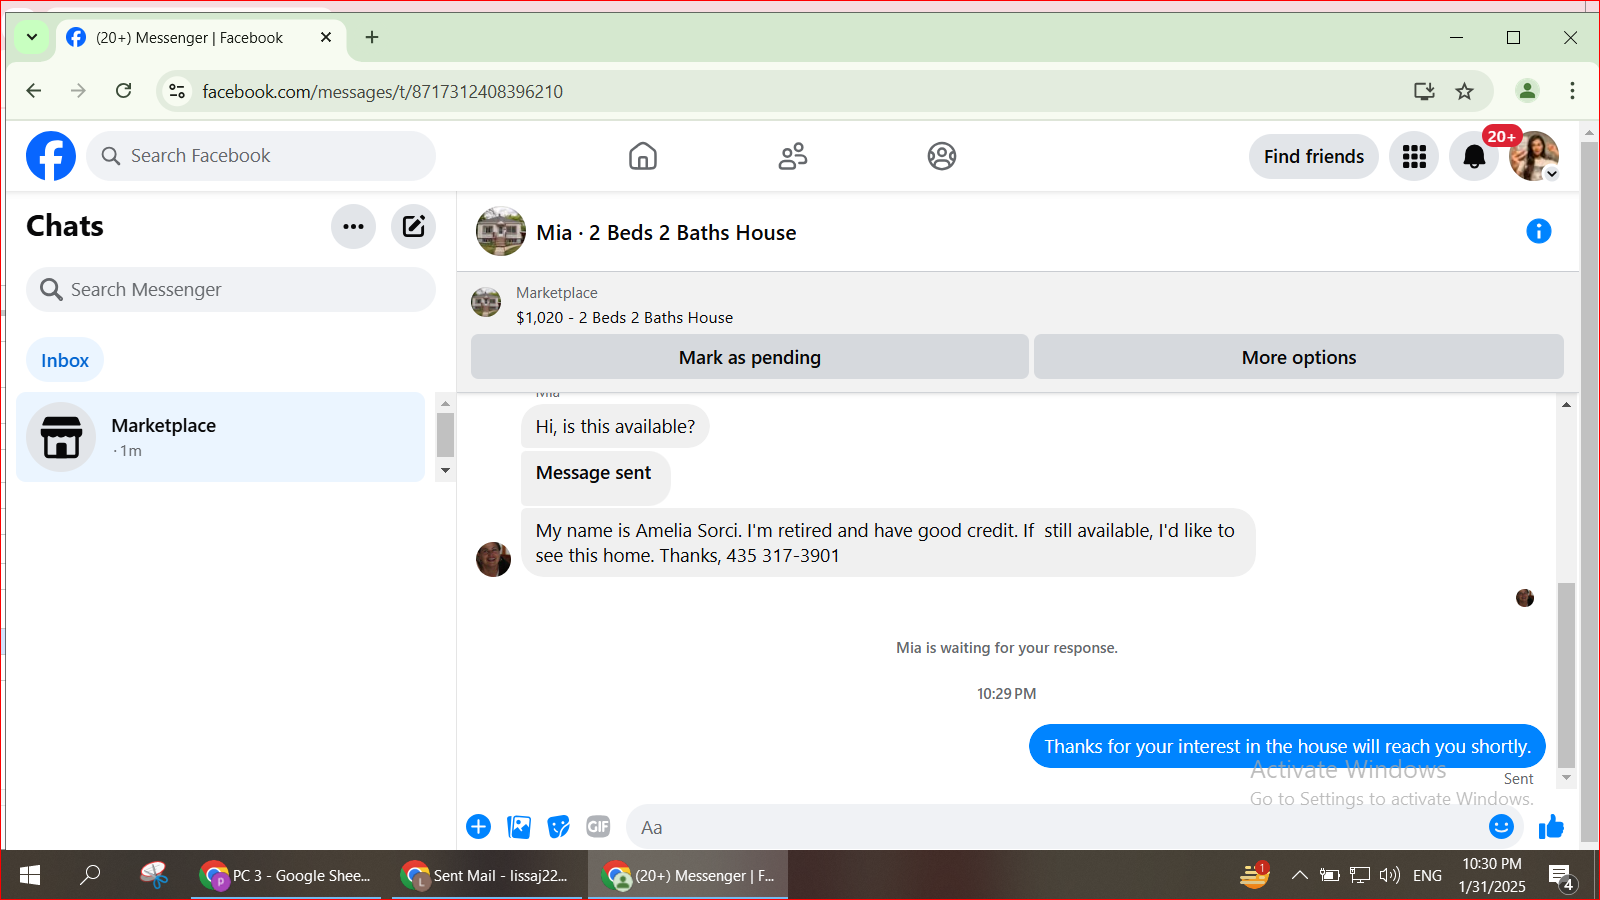
Task: Open Windows taskbar search
Action: click(x=90, y=875)
